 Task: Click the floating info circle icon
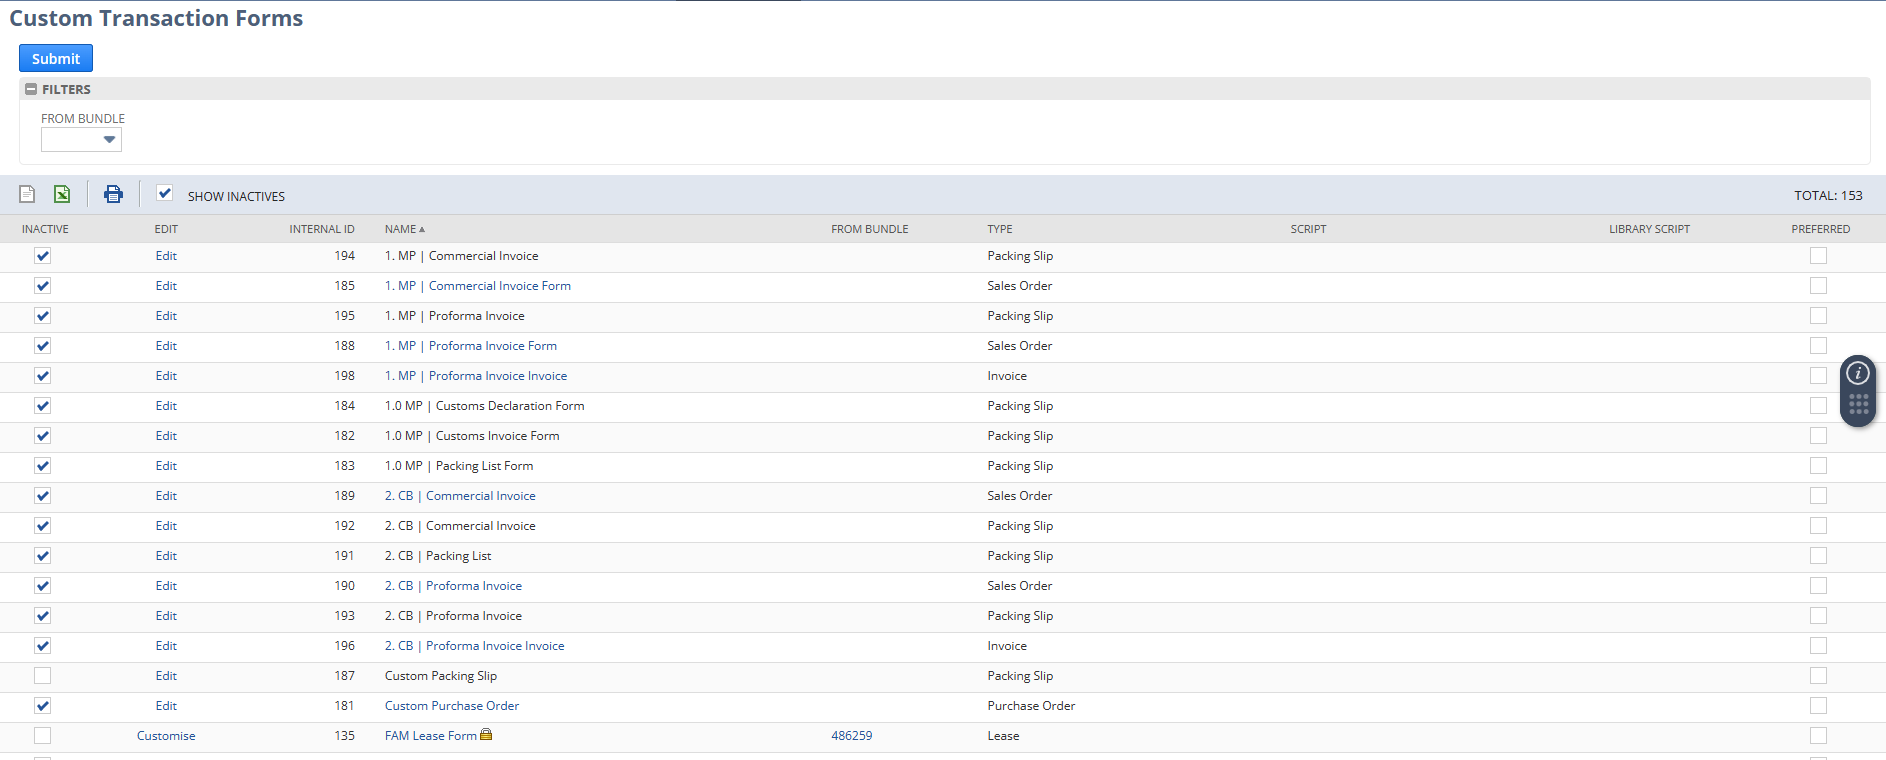click(1858, 374)
